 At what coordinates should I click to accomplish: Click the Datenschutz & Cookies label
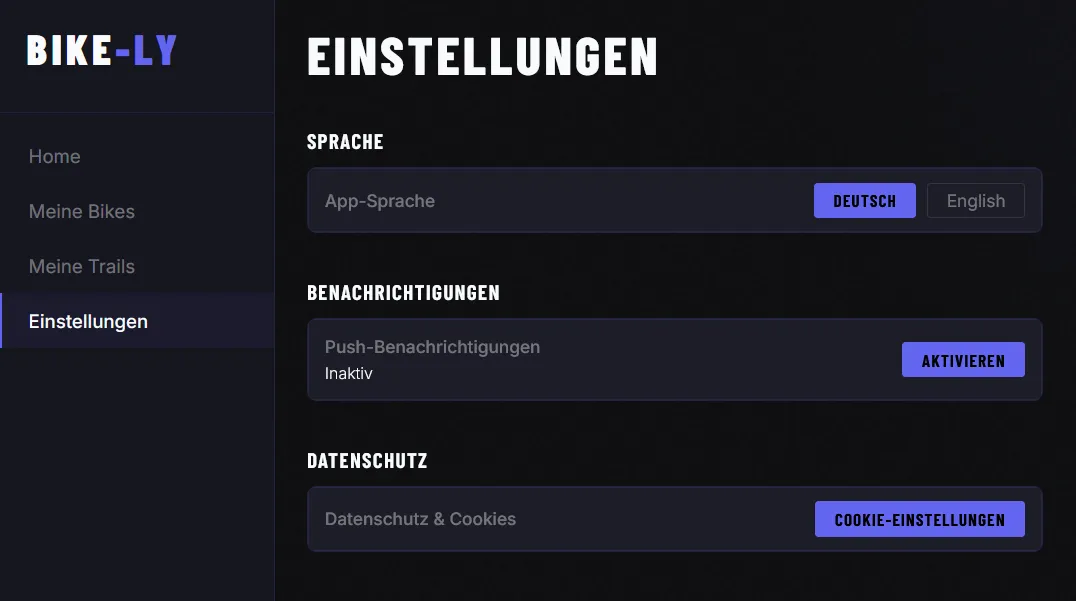(x=420, y=519)
